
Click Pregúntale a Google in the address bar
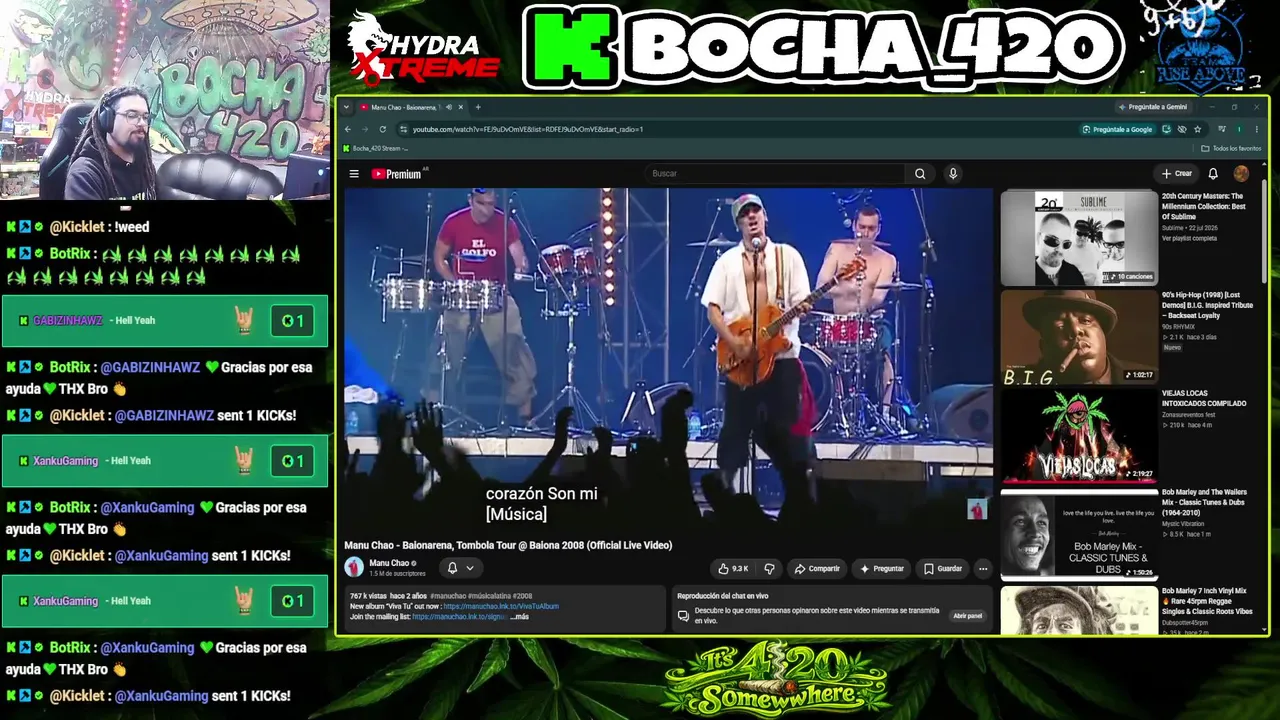1118,129
